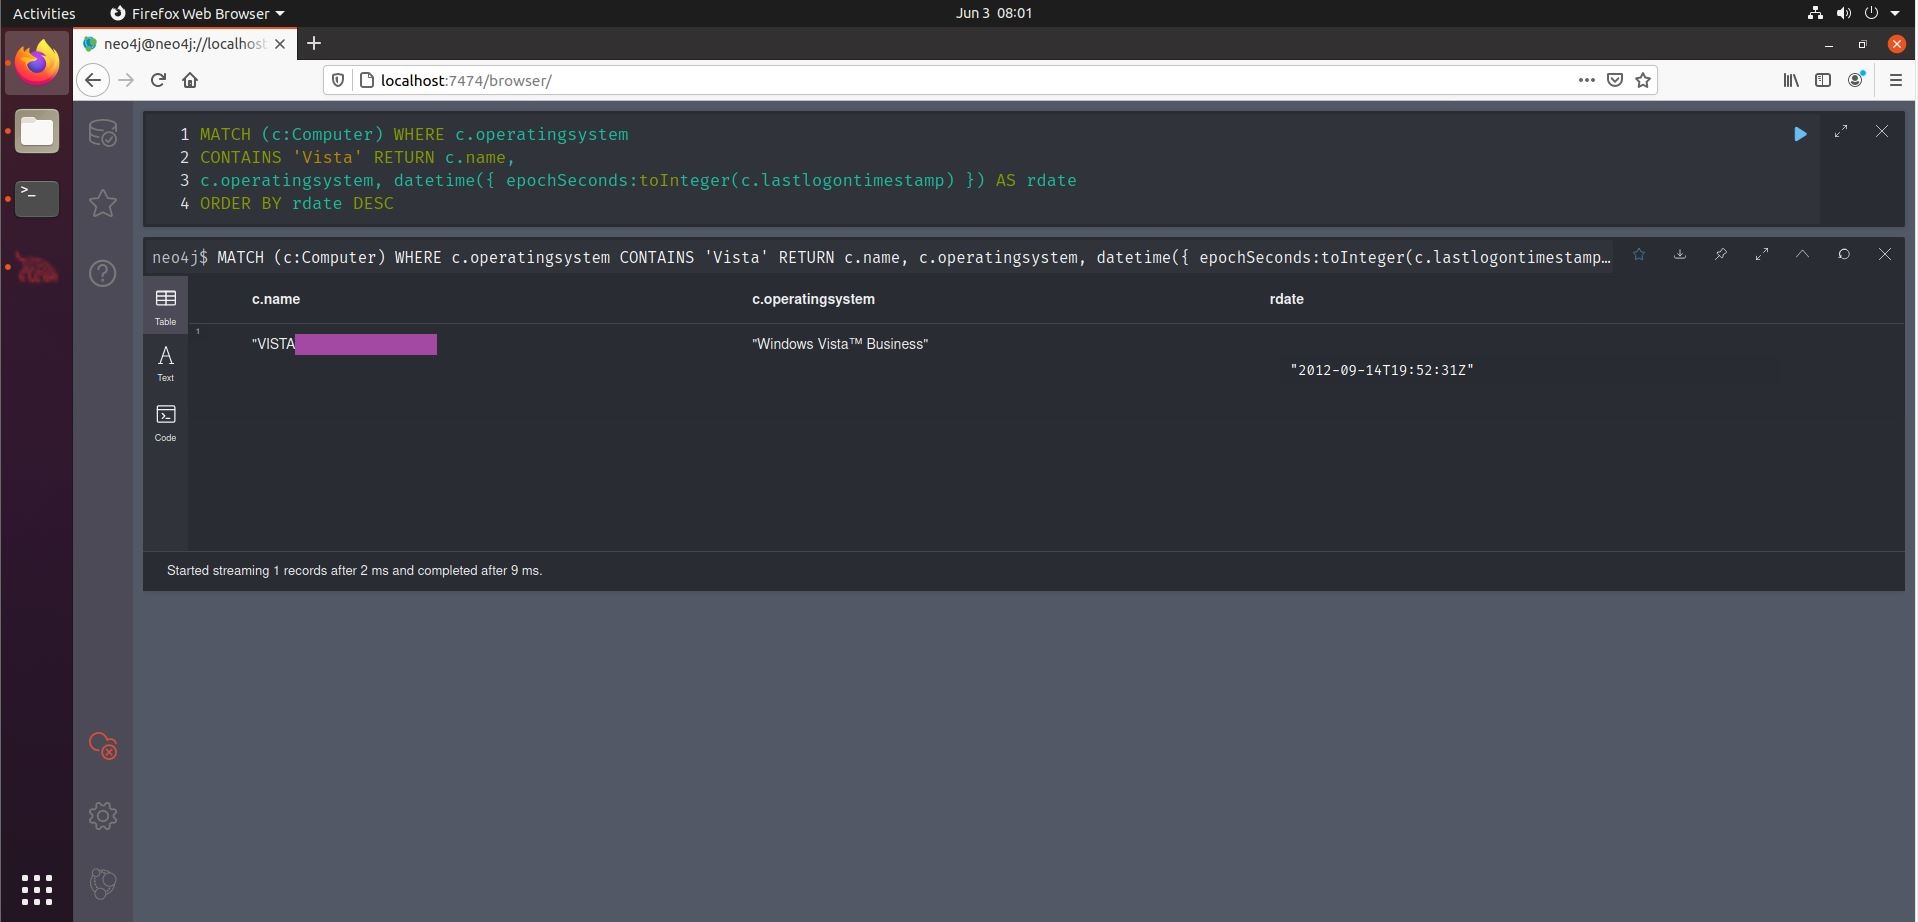Save page to Pocket
1918x922 pixels.
tap(1614, 80)
